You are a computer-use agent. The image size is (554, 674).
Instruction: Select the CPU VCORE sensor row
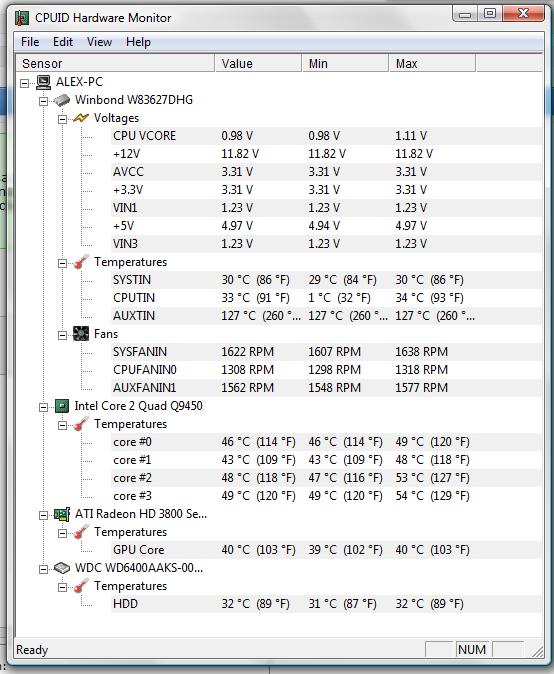coord(326,136)
